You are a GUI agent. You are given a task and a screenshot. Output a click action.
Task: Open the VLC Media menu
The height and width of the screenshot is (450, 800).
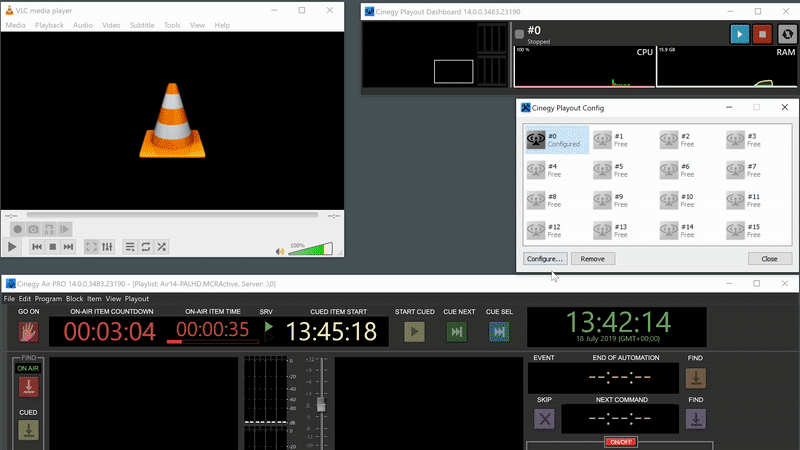point(15,25)
